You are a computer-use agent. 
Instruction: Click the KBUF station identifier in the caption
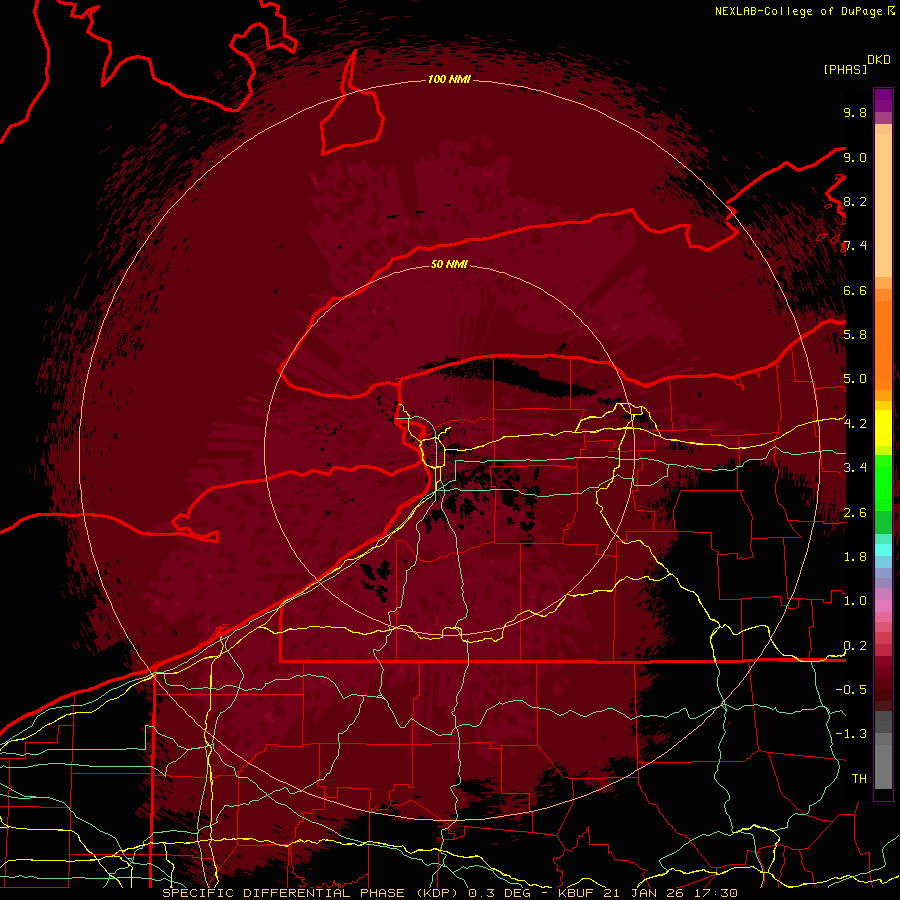(x=576, y=893)
